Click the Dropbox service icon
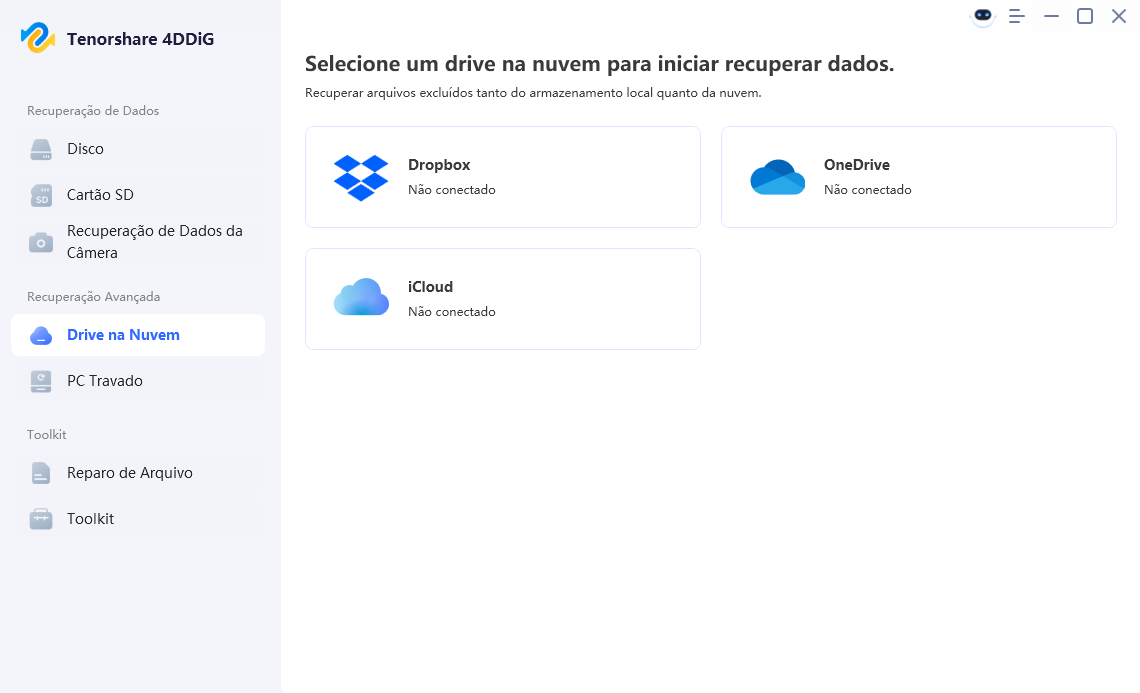Screen dimensions: 1140x693 (x=362, y=176)
